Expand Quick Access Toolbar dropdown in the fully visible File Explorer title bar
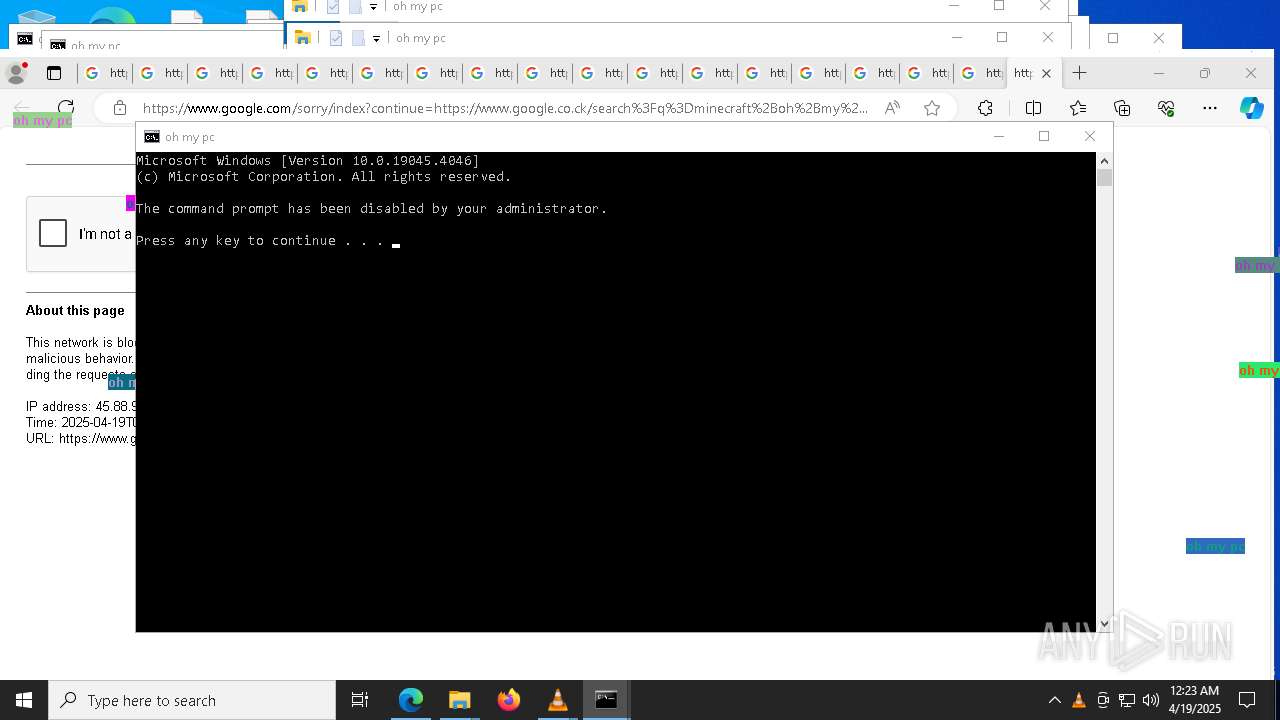 [x=376, y=38]
